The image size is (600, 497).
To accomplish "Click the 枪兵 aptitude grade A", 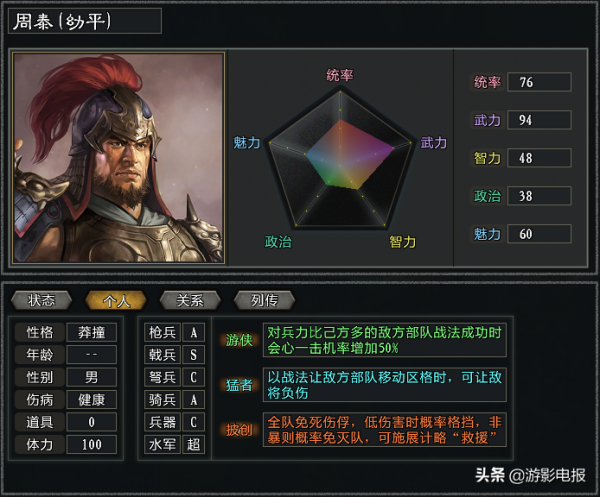I will coord(193,332).
